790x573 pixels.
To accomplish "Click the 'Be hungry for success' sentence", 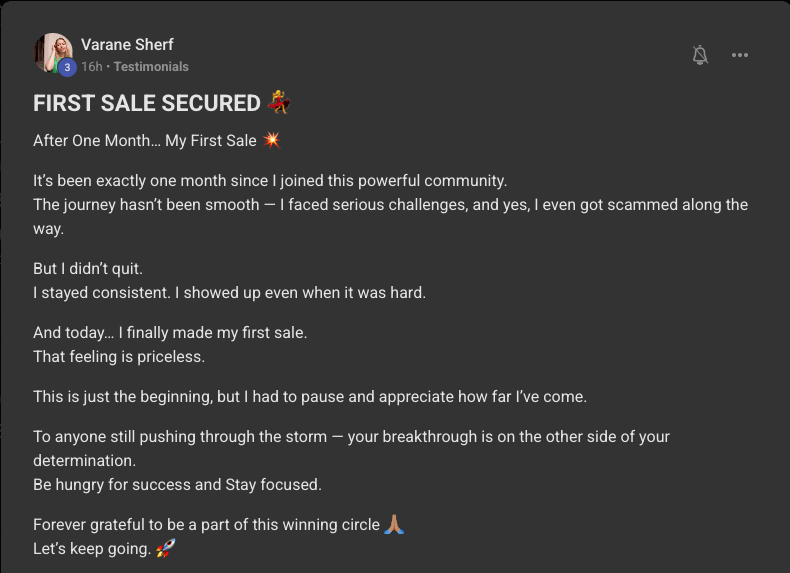I will coord(177,485).
